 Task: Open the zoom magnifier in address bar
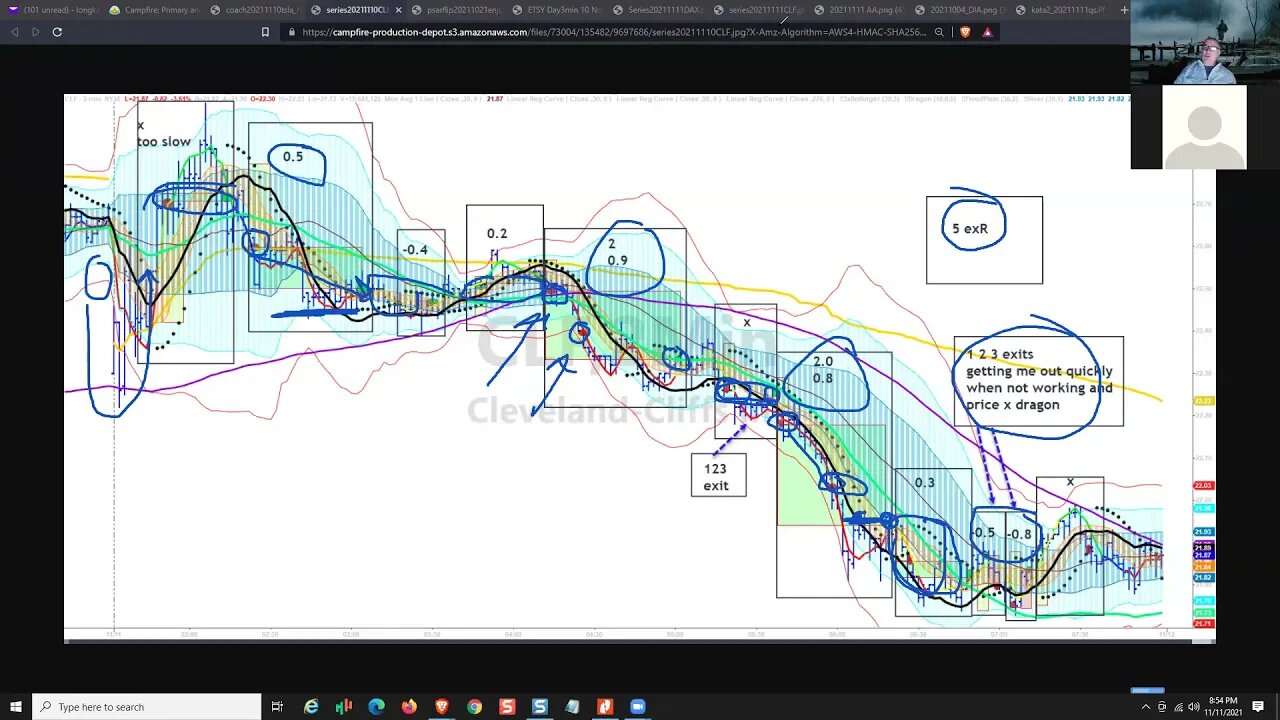pos(939,32)
